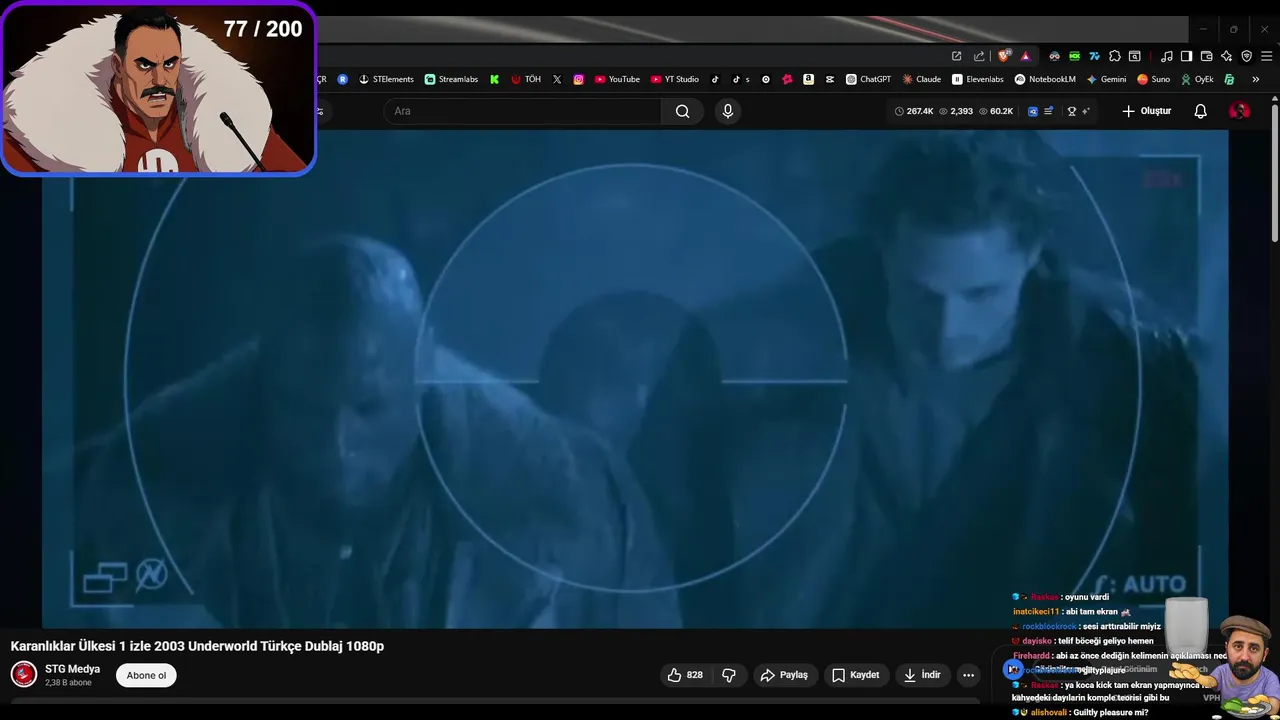Open the Oluştur (Create) menu
The width and height of the screenshot is (1280, 720).
[1146, 111]
